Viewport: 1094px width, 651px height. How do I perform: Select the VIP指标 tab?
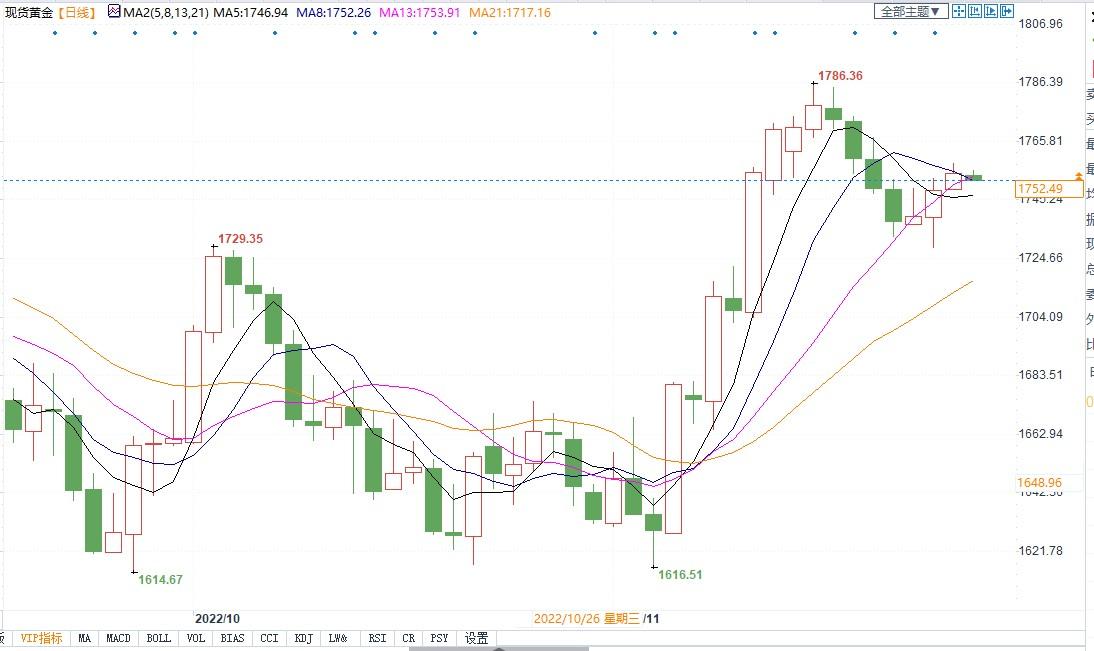[41, 638]
